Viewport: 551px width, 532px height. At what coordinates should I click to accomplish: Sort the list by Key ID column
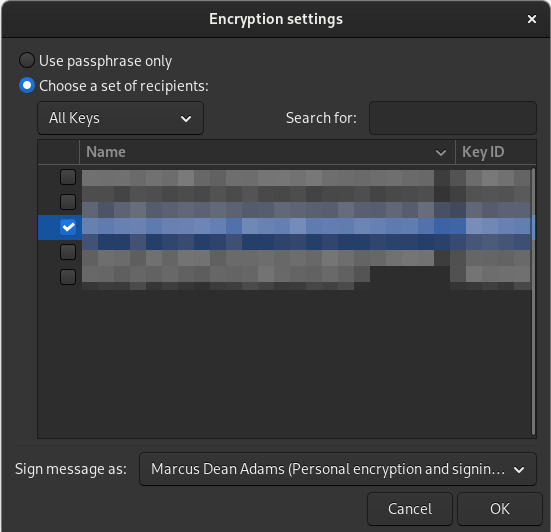click(x=495, y=152)
